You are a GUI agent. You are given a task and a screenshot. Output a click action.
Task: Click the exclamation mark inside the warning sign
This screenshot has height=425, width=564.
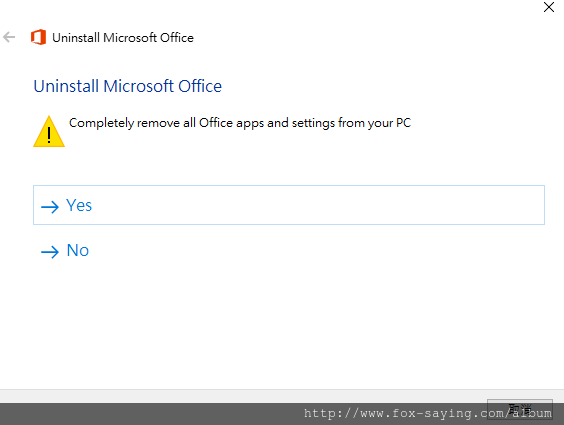point(49,134)
